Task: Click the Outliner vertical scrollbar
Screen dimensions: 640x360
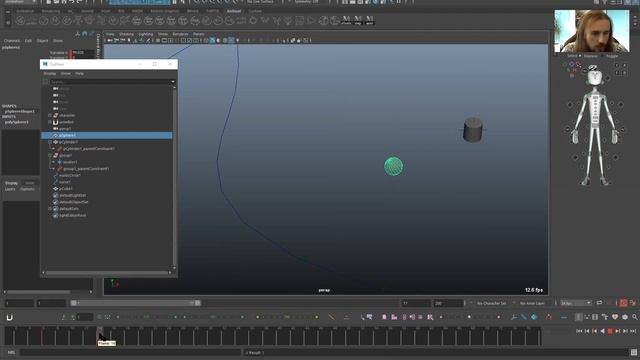Action: pyautogui.click(x=175, y=178)
